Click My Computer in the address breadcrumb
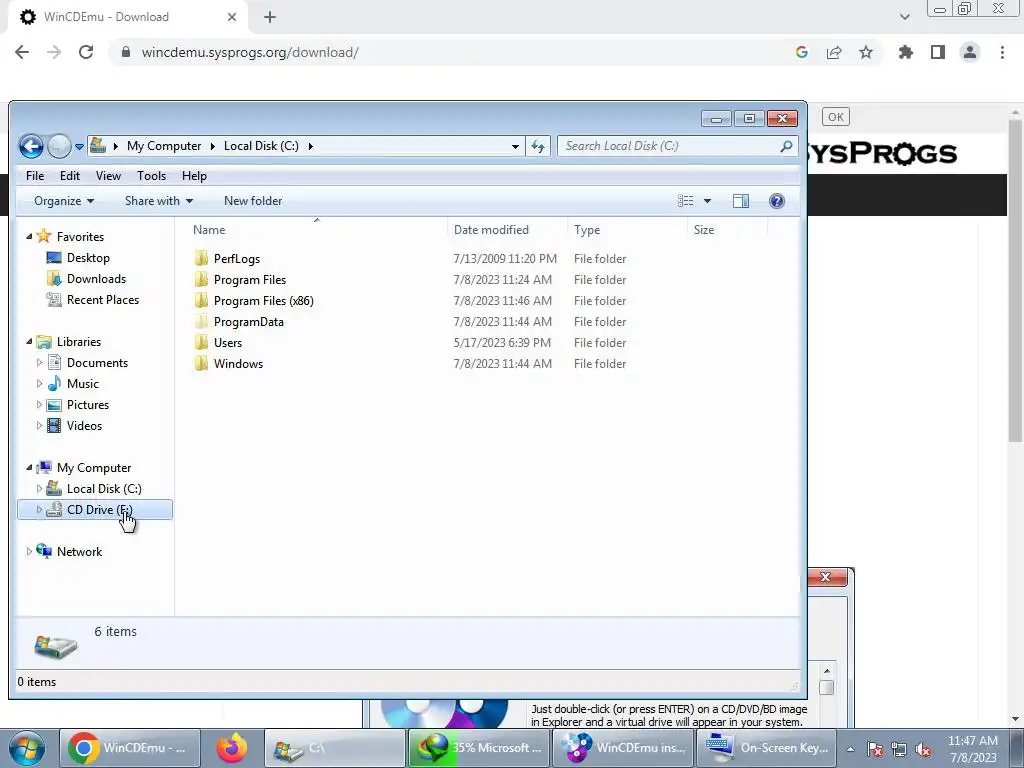 164,146
